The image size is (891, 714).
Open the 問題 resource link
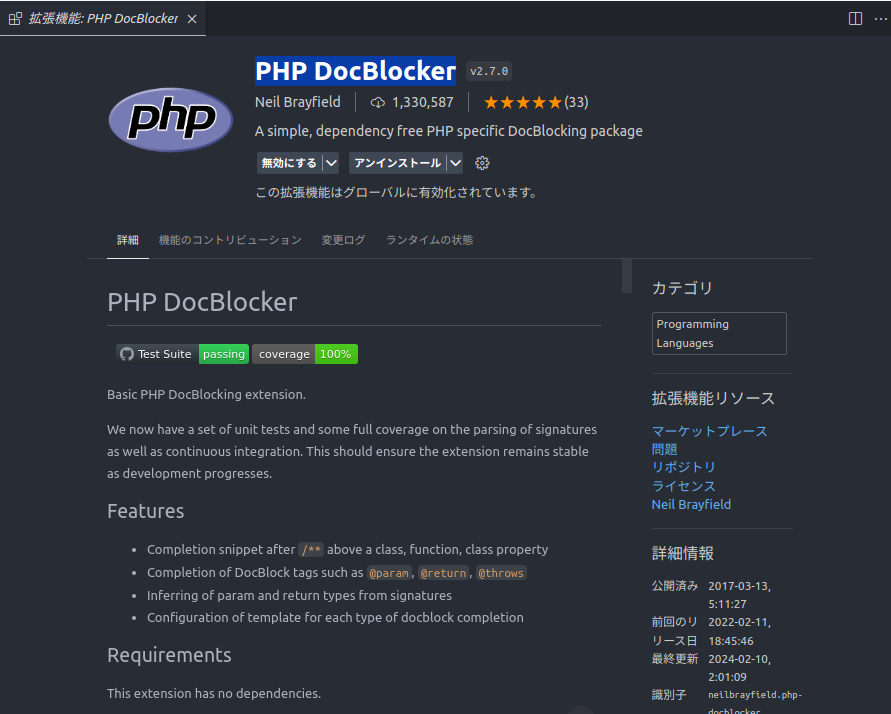pos(664,449)
